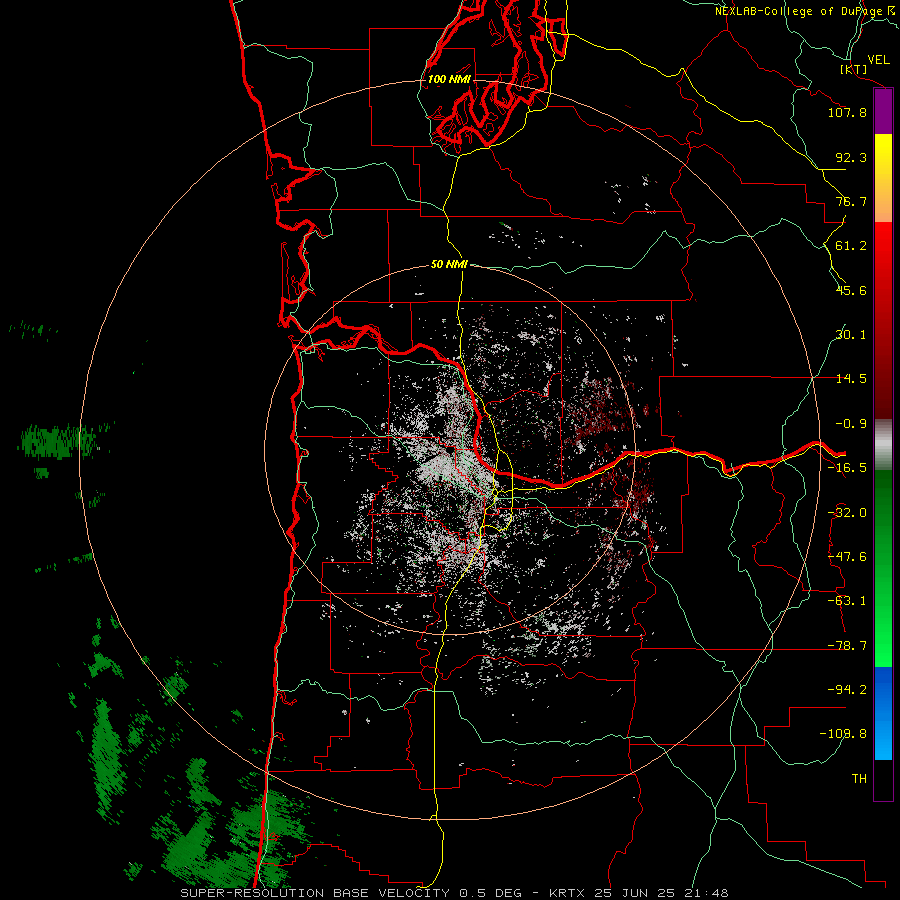Click the -47.6 velocity scale value

pos(847,557)
